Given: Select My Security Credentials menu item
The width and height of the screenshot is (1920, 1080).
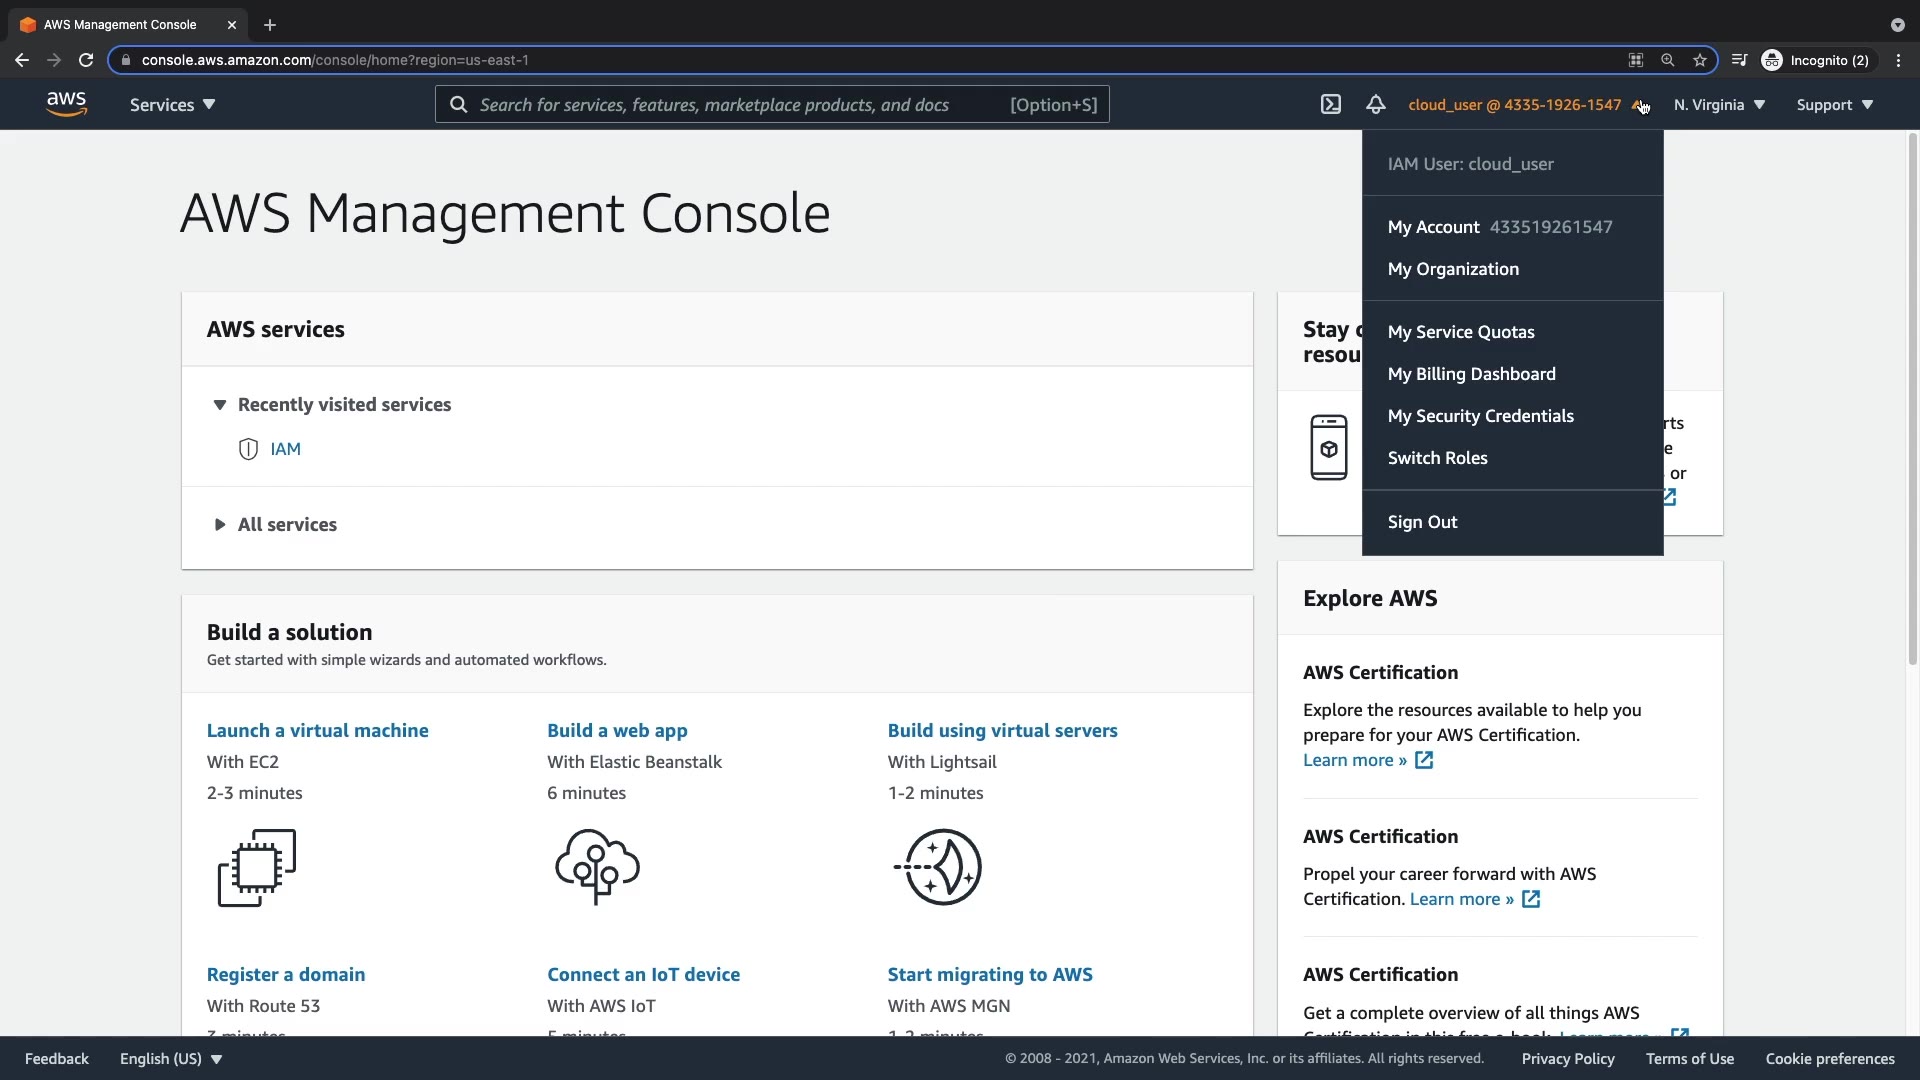Looking at the screenshot, I should coord(1480,416).
